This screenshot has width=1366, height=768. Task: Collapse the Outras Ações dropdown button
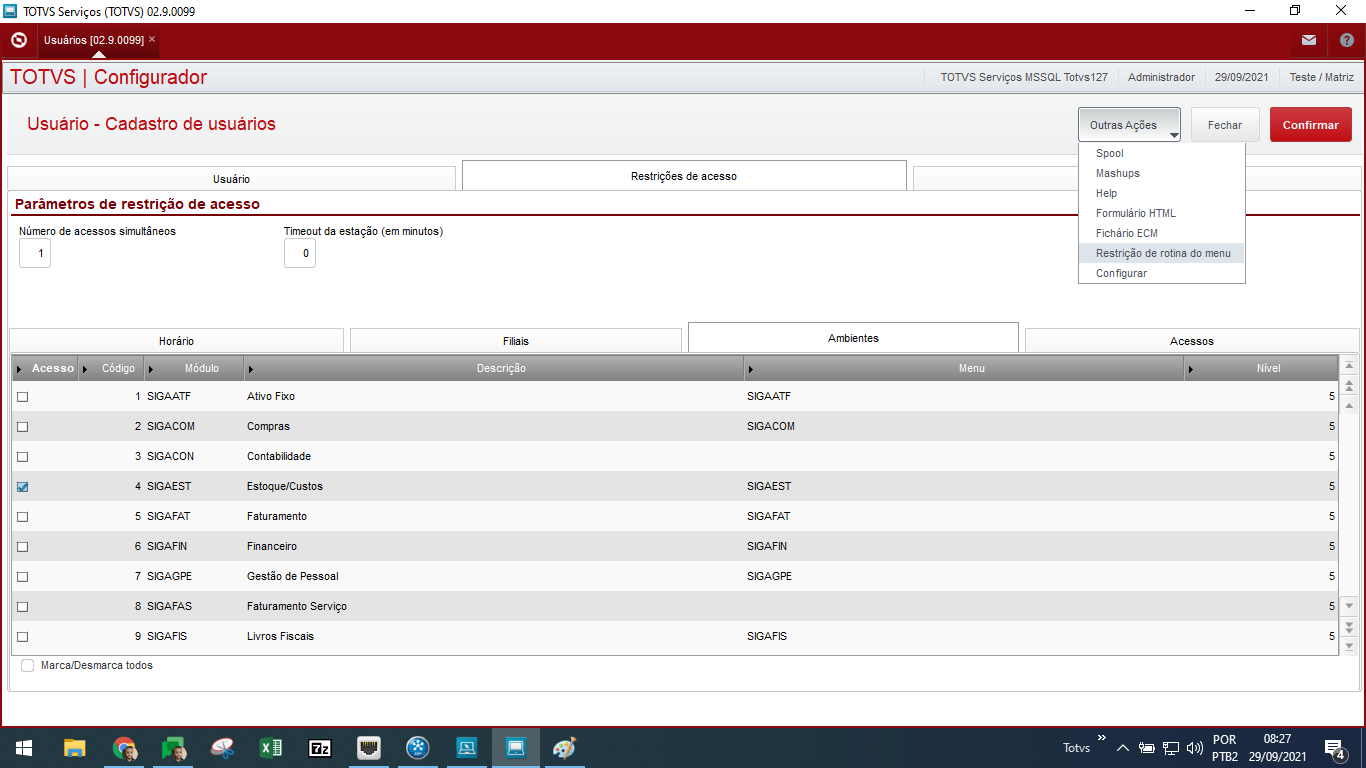1129,125
